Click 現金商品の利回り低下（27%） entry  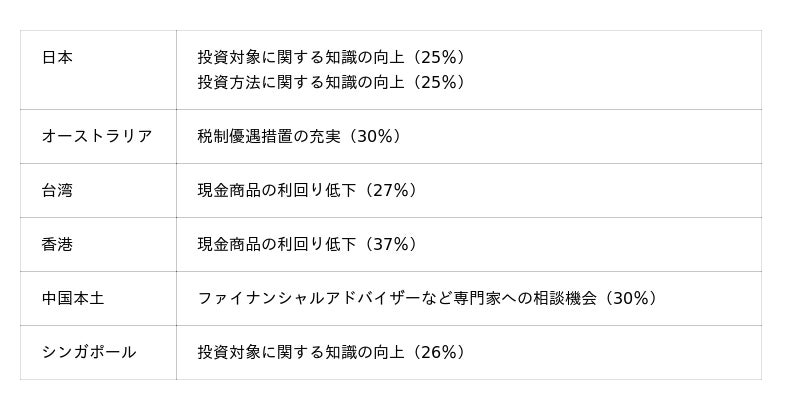point(308,191)
